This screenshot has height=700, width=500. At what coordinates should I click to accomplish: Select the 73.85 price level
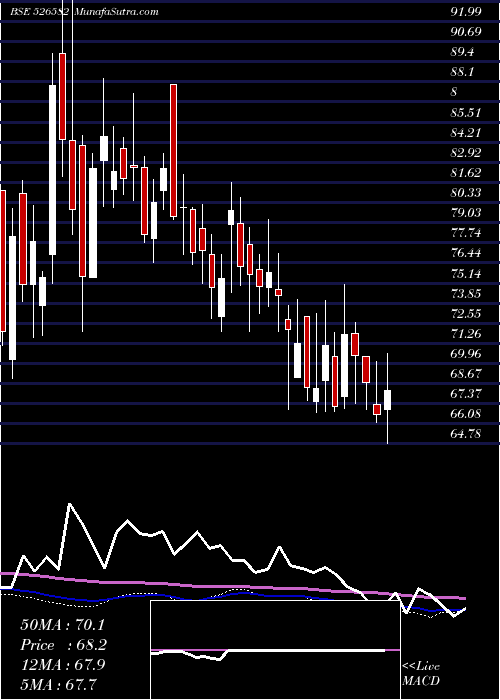tap(466, 293)
